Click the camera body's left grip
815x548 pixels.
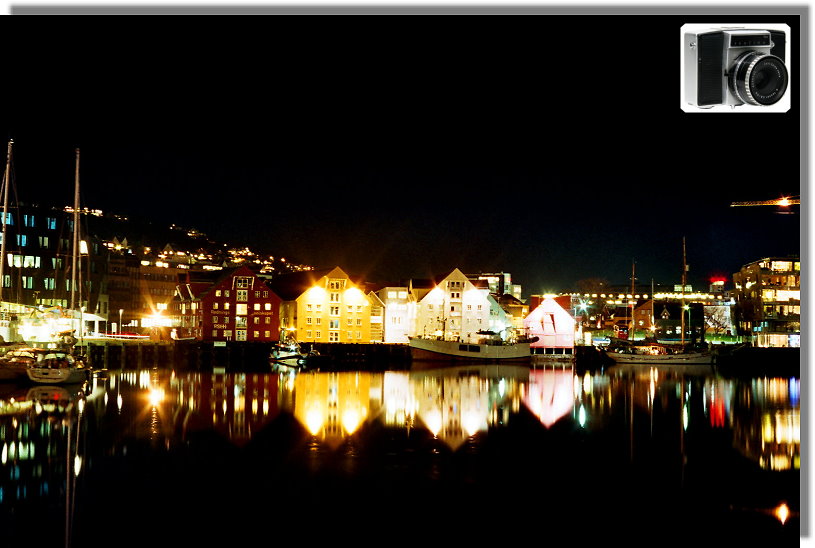pos(709,68)
